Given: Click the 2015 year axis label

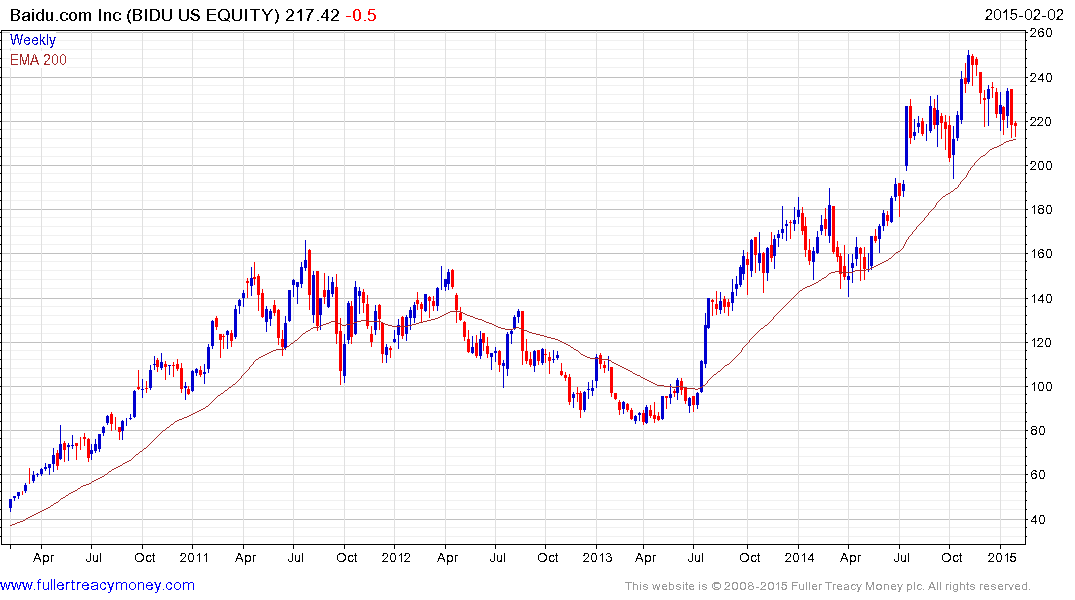Looking at the screenshot, I should click(x=1002, y=557).
